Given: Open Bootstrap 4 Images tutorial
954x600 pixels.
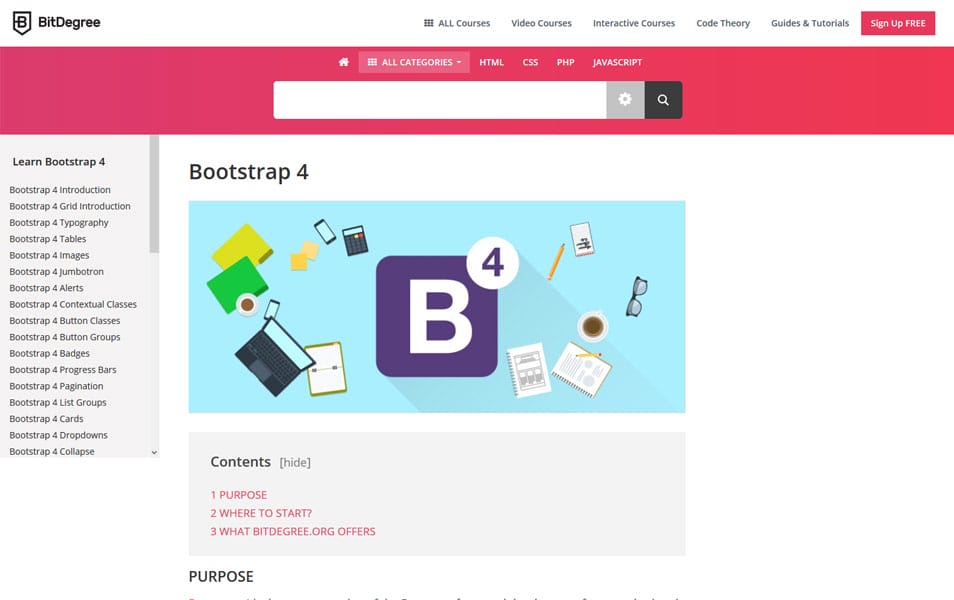Looking at the screenshot, I should [49, 256].
